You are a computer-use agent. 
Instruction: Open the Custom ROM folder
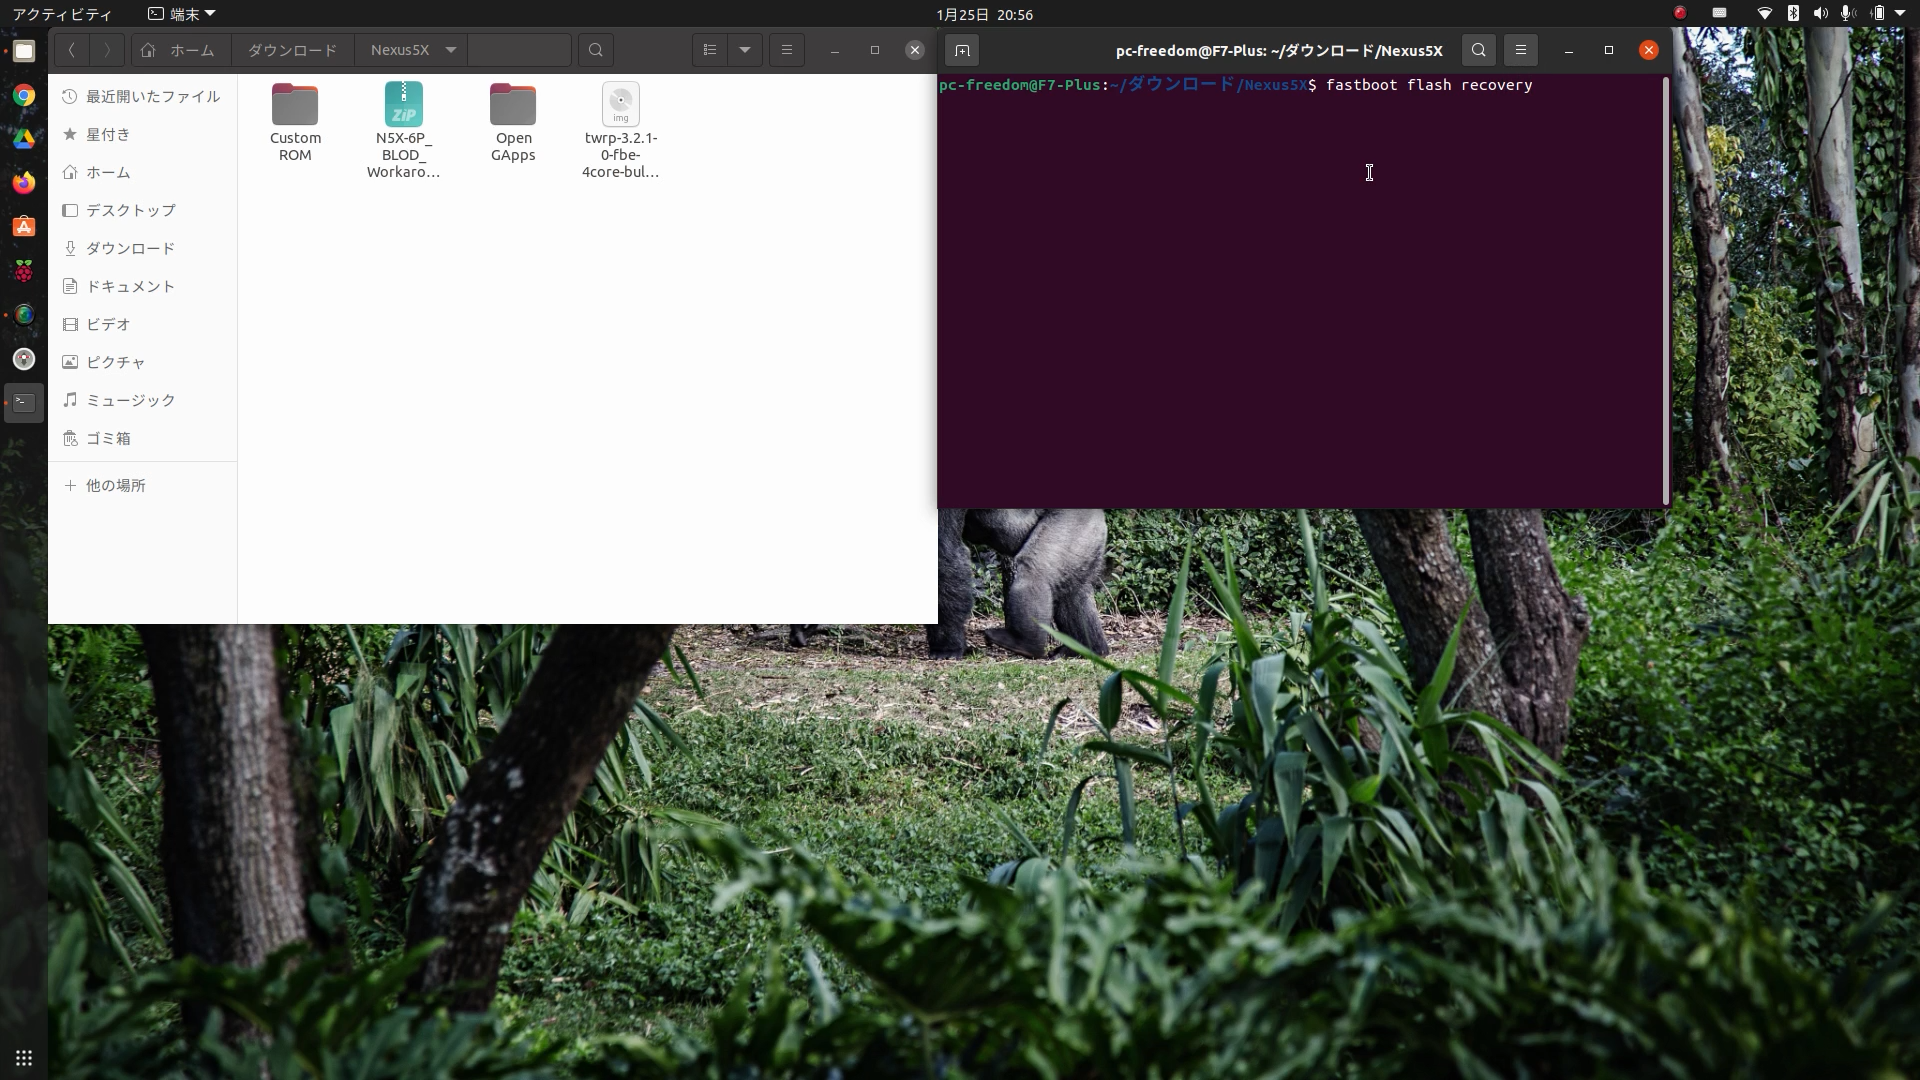295,122
